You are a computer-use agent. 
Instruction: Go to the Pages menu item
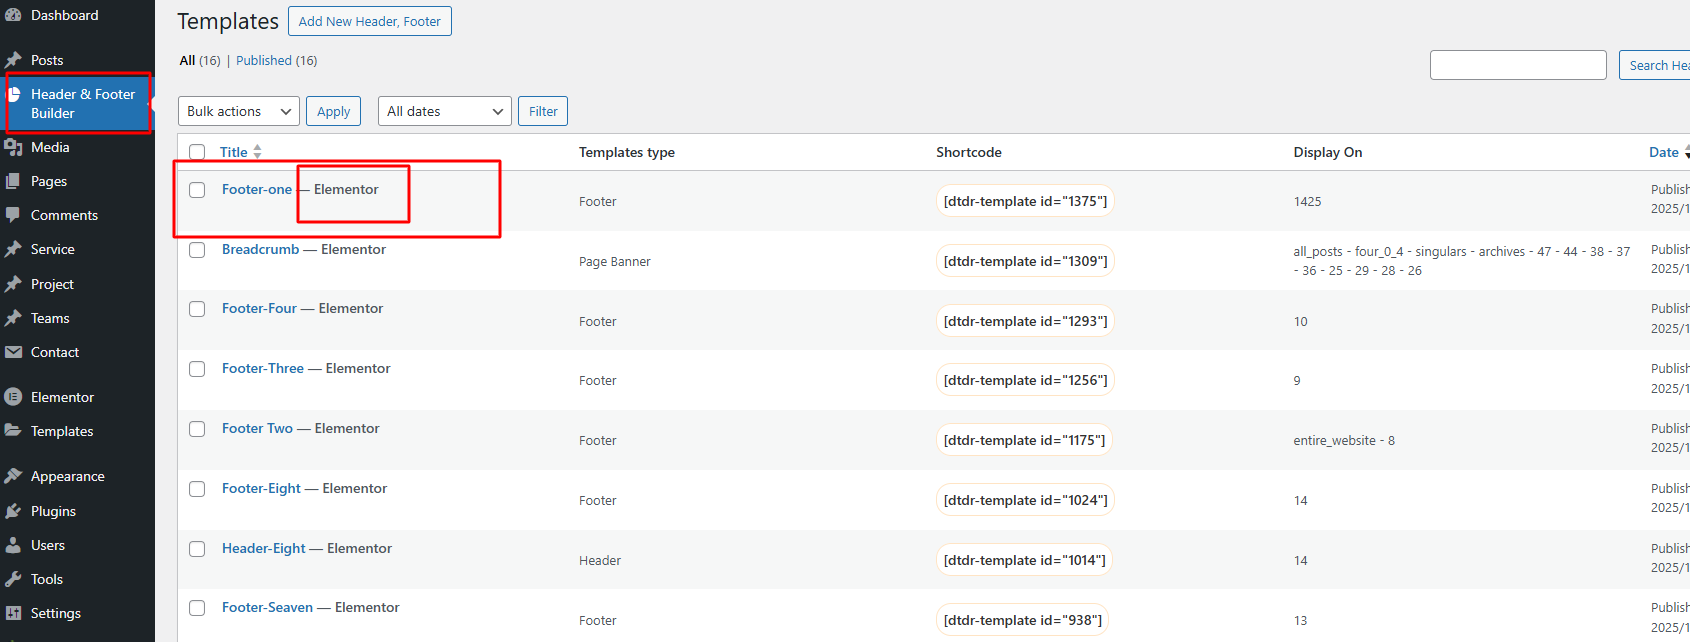coord(49,181)
